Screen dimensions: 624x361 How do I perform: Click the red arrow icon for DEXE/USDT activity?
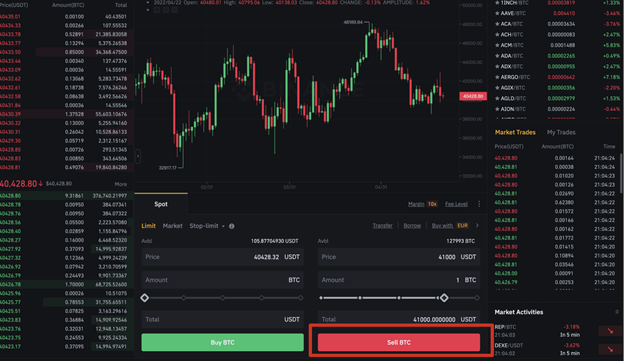point(610,349)
